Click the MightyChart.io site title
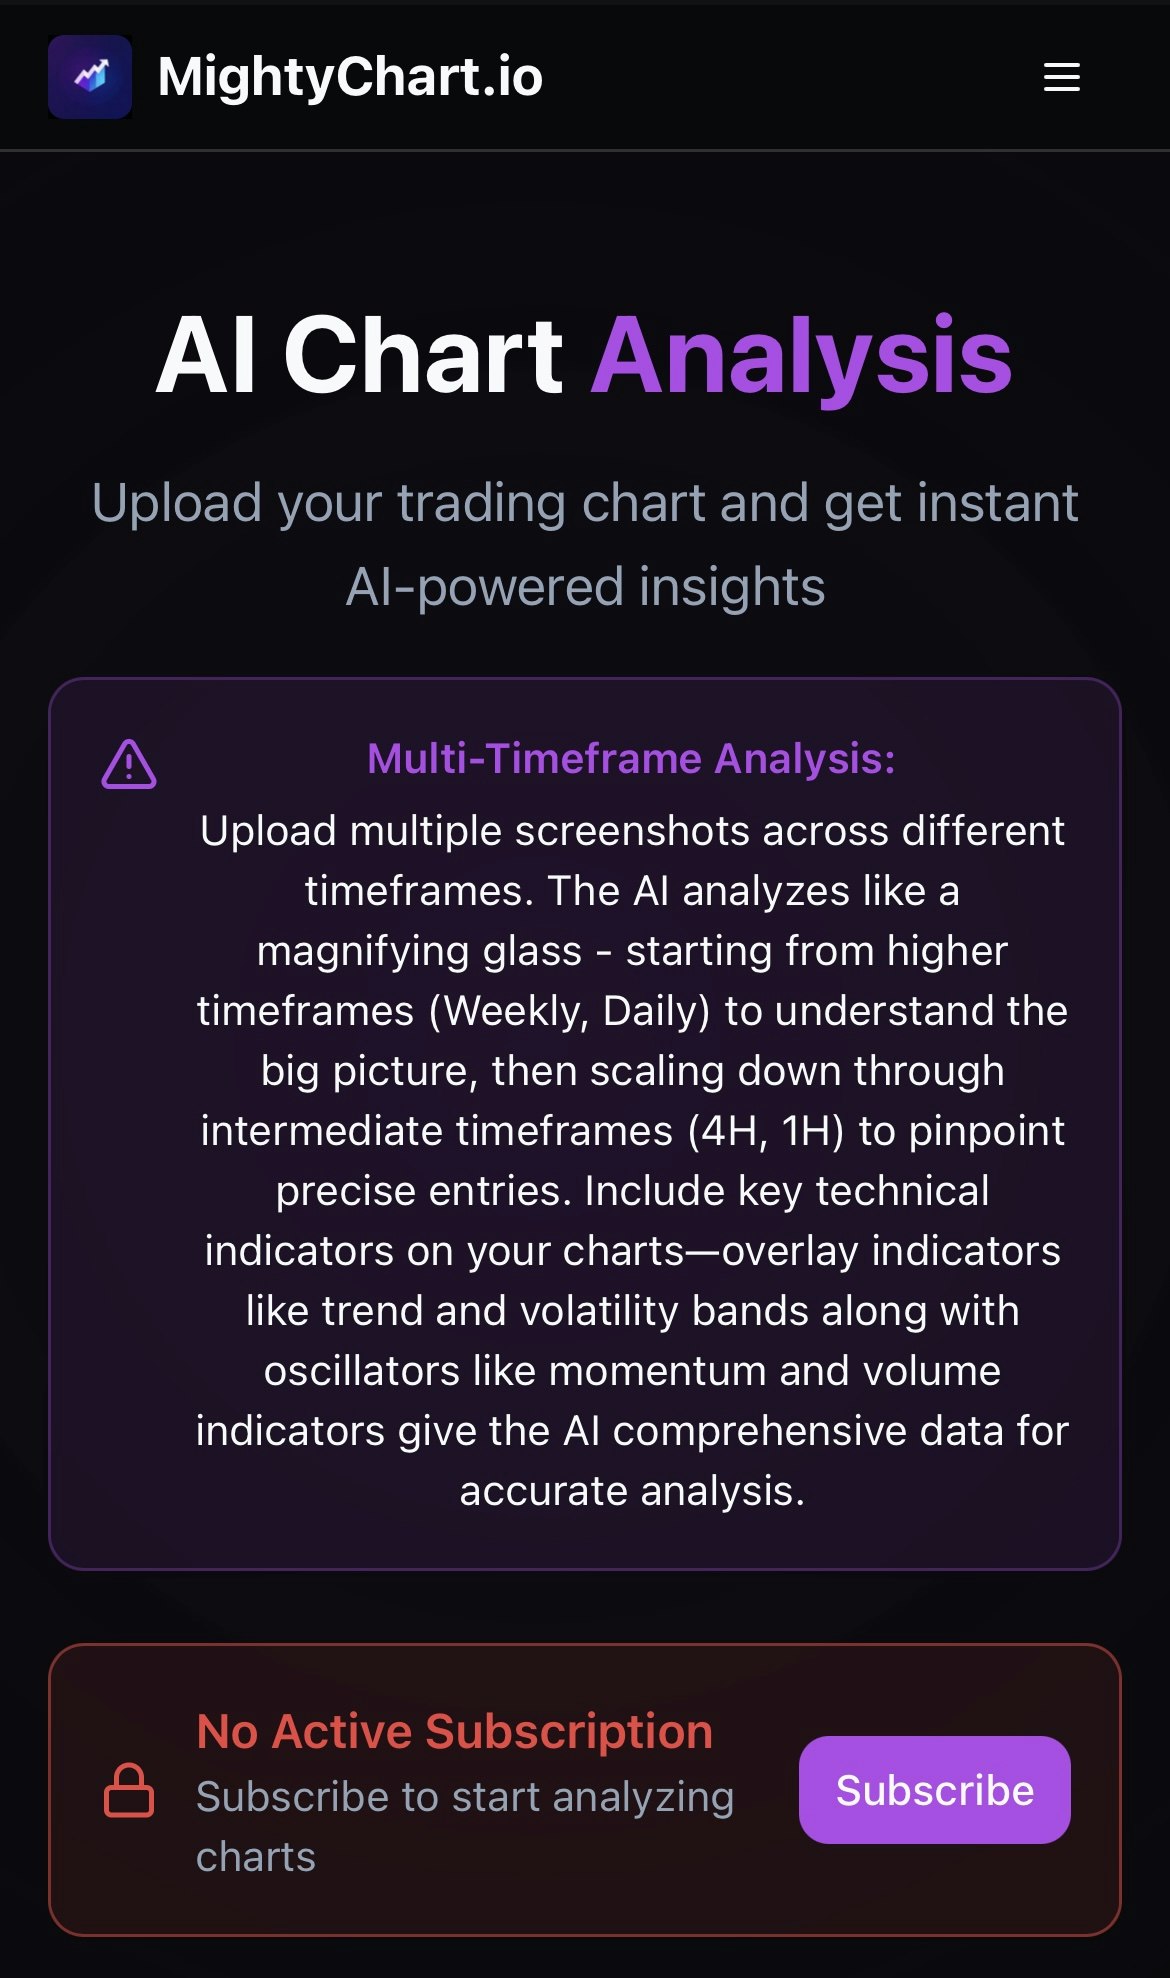The height and width of the screenshot is (1978, 1170). [349, 77]
